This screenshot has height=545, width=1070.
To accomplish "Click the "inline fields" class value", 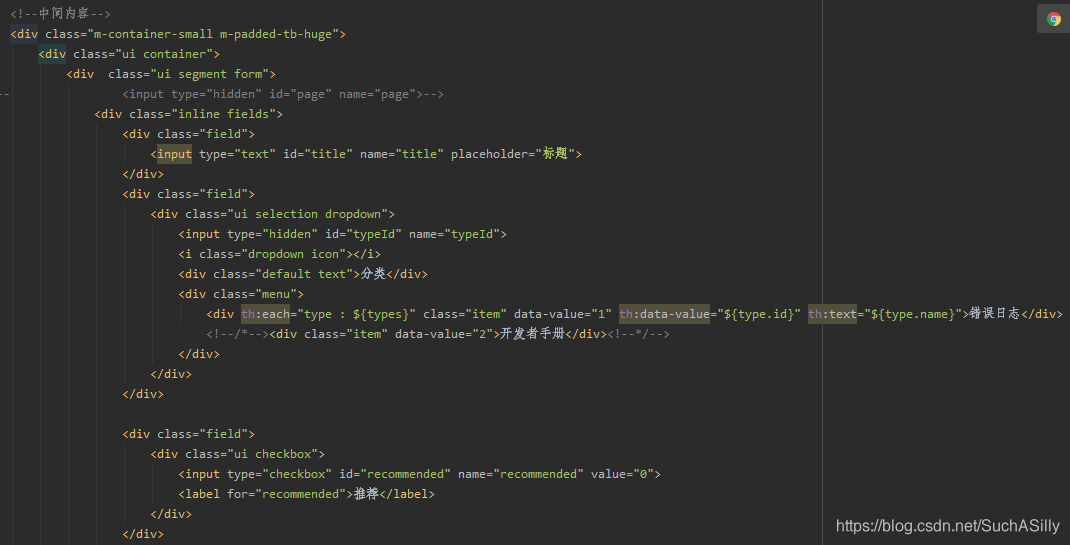I will click(222, 114).
